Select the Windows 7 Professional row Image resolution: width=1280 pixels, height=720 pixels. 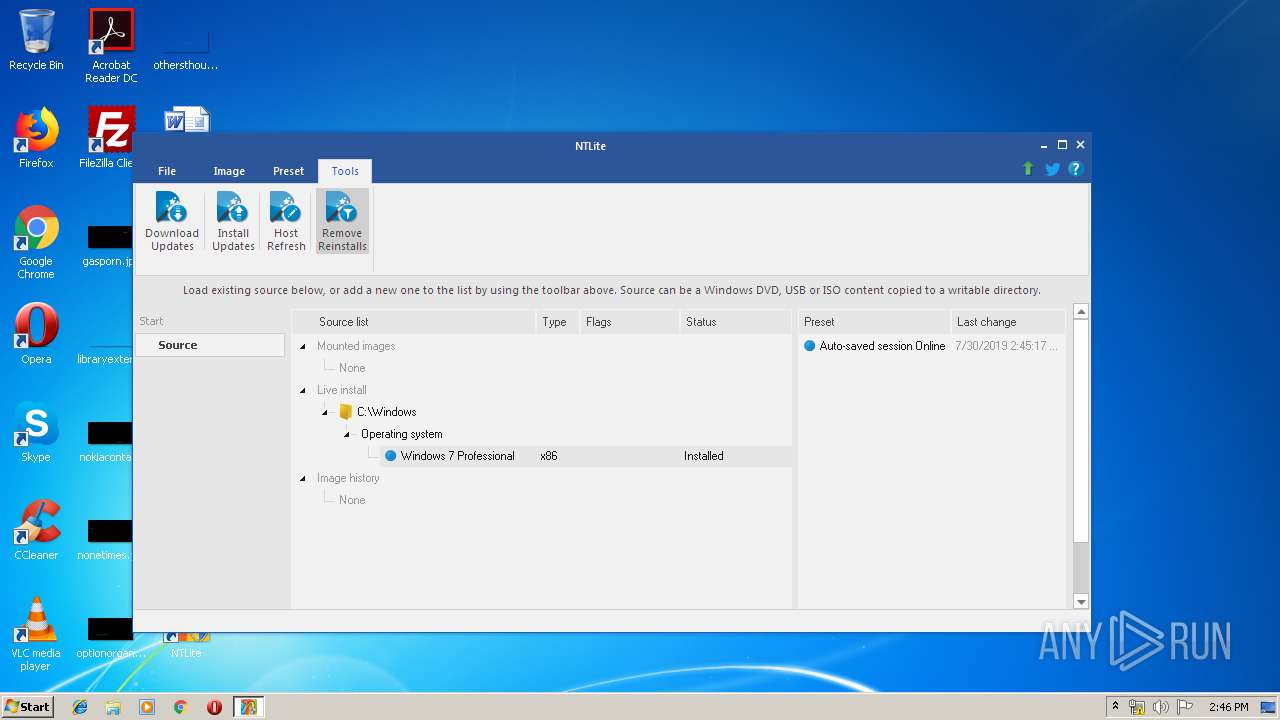(x=585, y=456)
